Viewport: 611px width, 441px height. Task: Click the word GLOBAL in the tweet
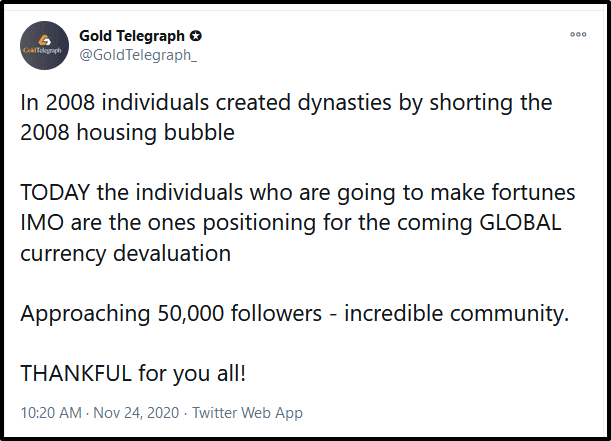point(520,223)
